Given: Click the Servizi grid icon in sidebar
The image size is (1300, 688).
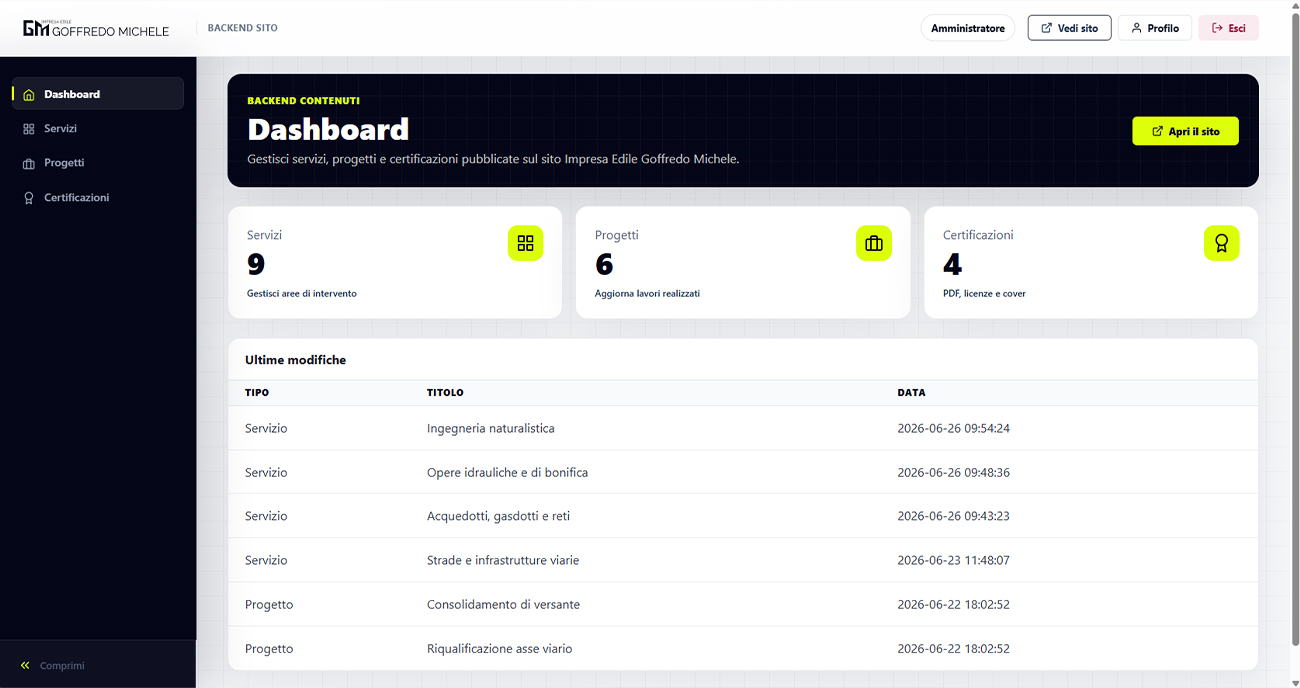Looking at the screenshot, I should pyautogui.click(x=29, y=129).
